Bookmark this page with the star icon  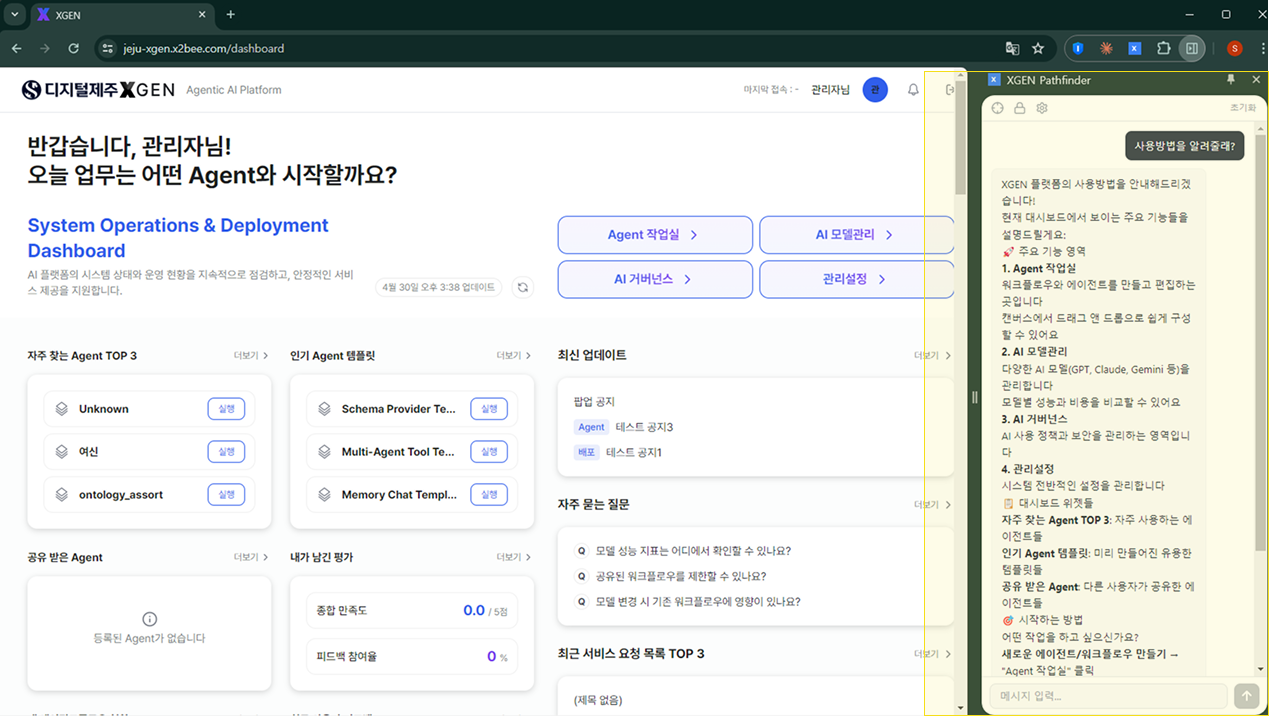click(1038, 48)
